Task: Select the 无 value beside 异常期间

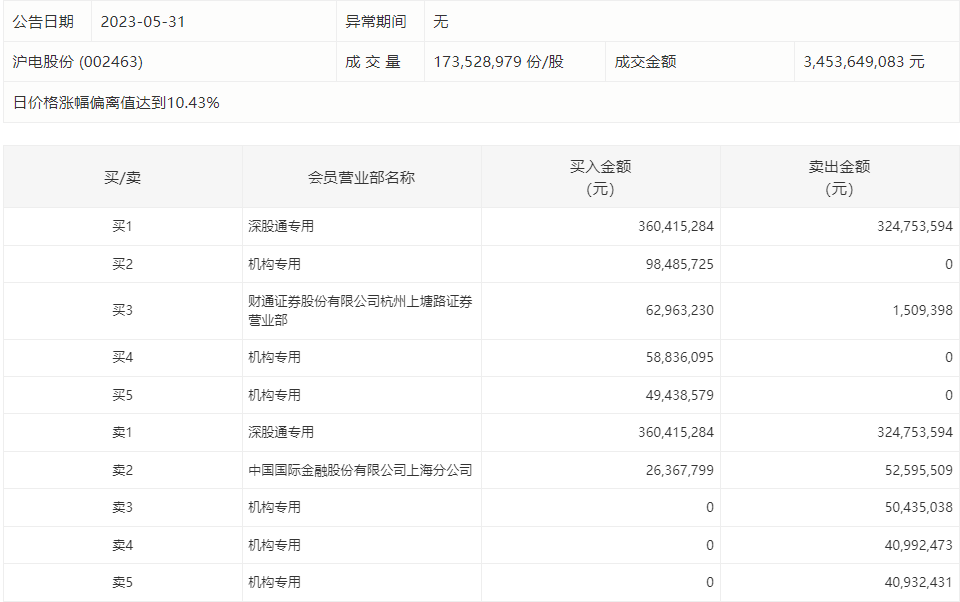Action: (x=441, y=21)
